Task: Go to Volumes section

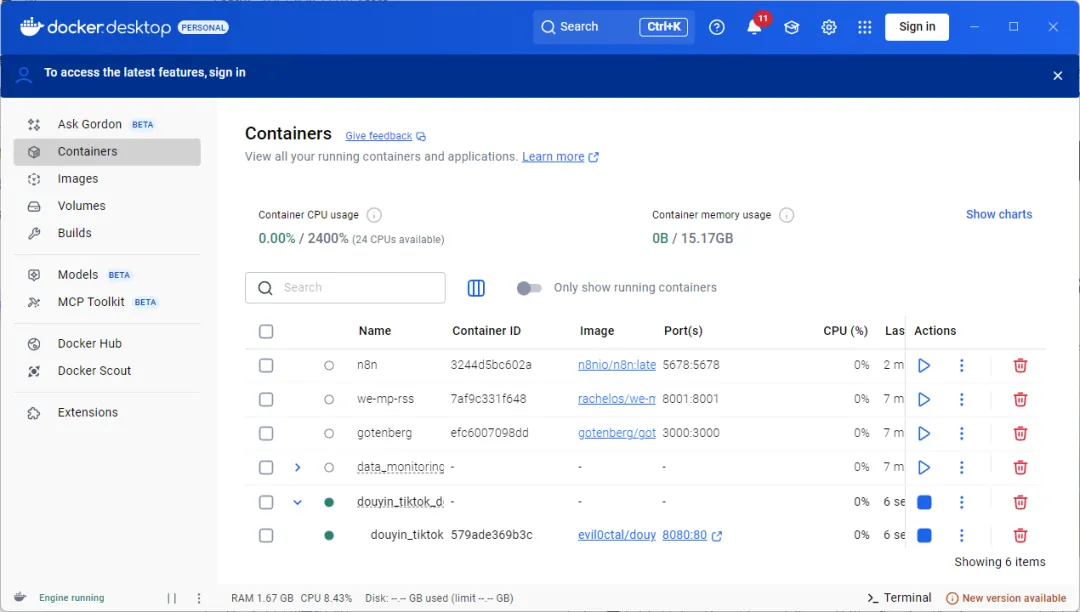Action: 107,206
